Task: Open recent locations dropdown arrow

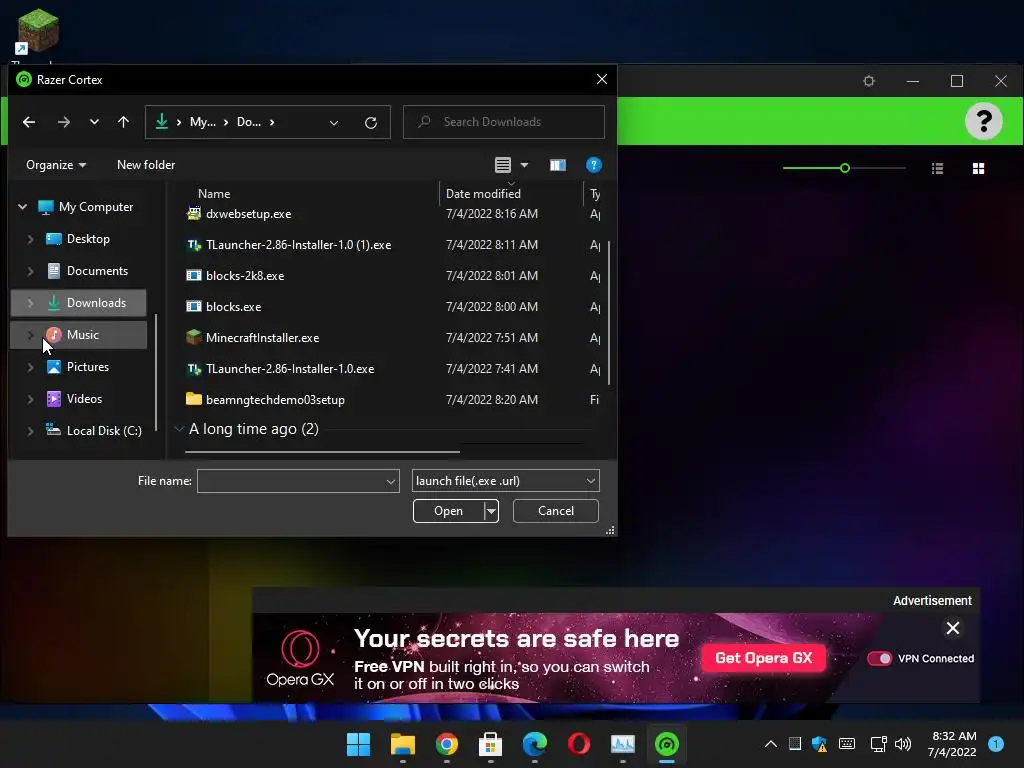Action: (94, 122)
